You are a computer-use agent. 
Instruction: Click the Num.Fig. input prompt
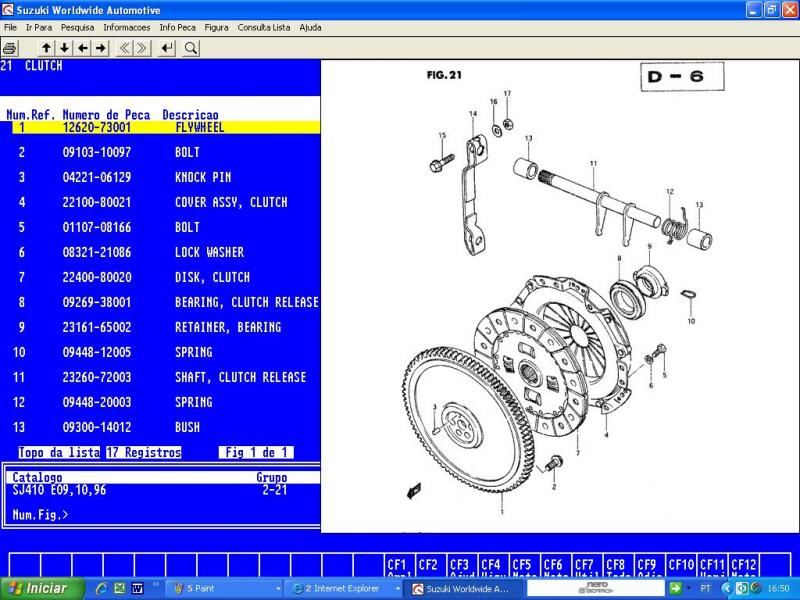point(40,515)
